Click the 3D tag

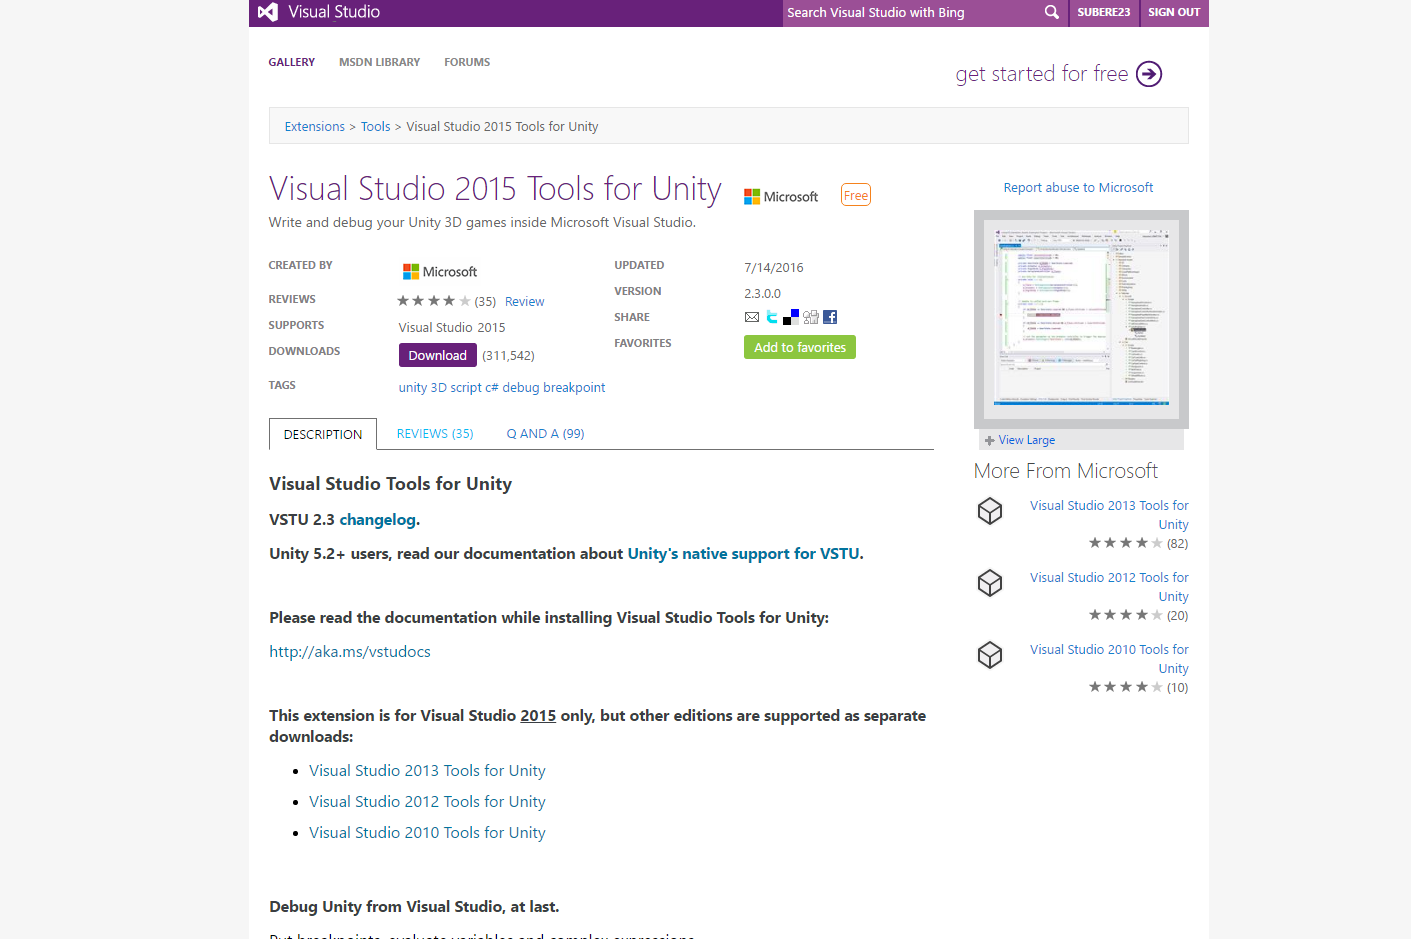(x=439, y=388)
